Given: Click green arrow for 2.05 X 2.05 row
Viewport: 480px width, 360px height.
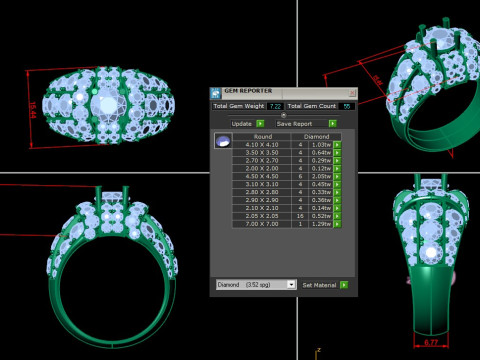Looking at the screenshot, I should click(337, 216).
